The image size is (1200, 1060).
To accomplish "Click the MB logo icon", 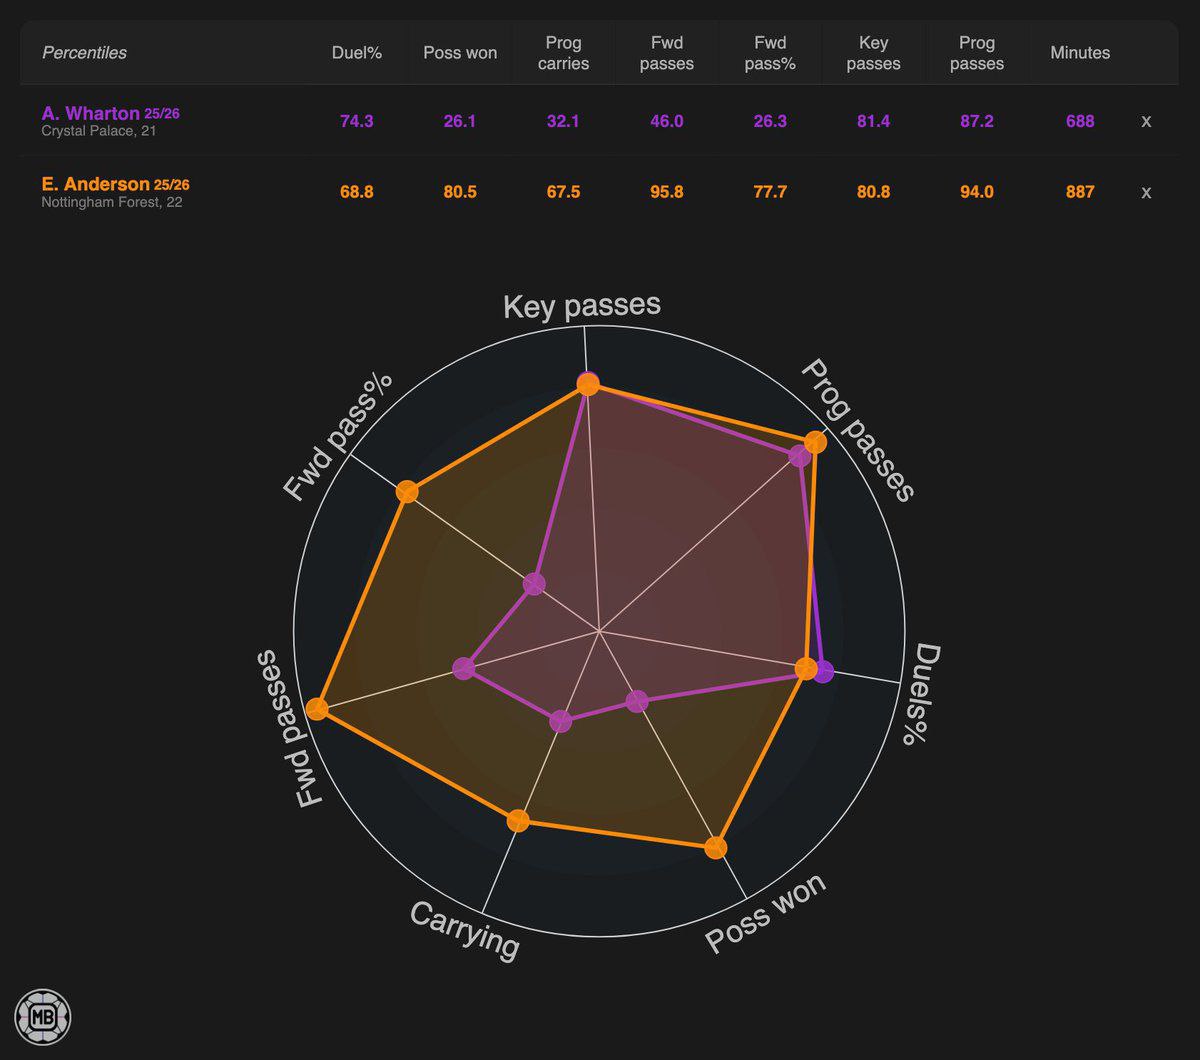I will pyautogui.click(x=43, y=1017).
